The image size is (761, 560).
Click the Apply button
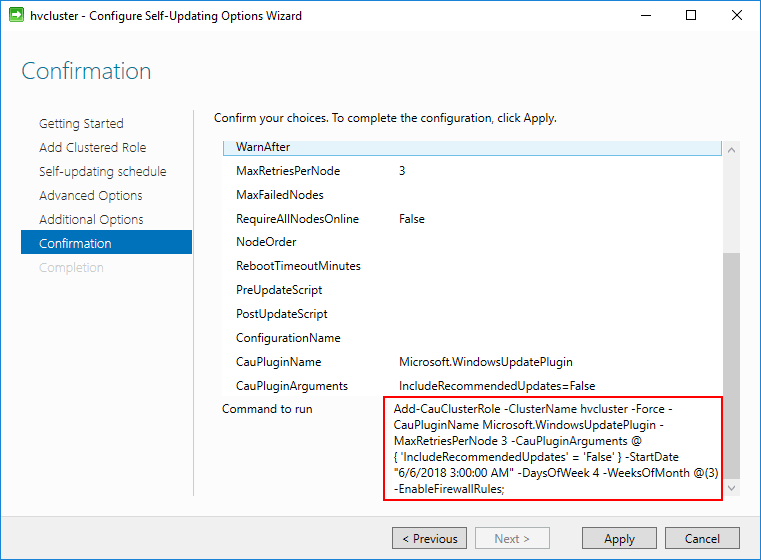619,538
